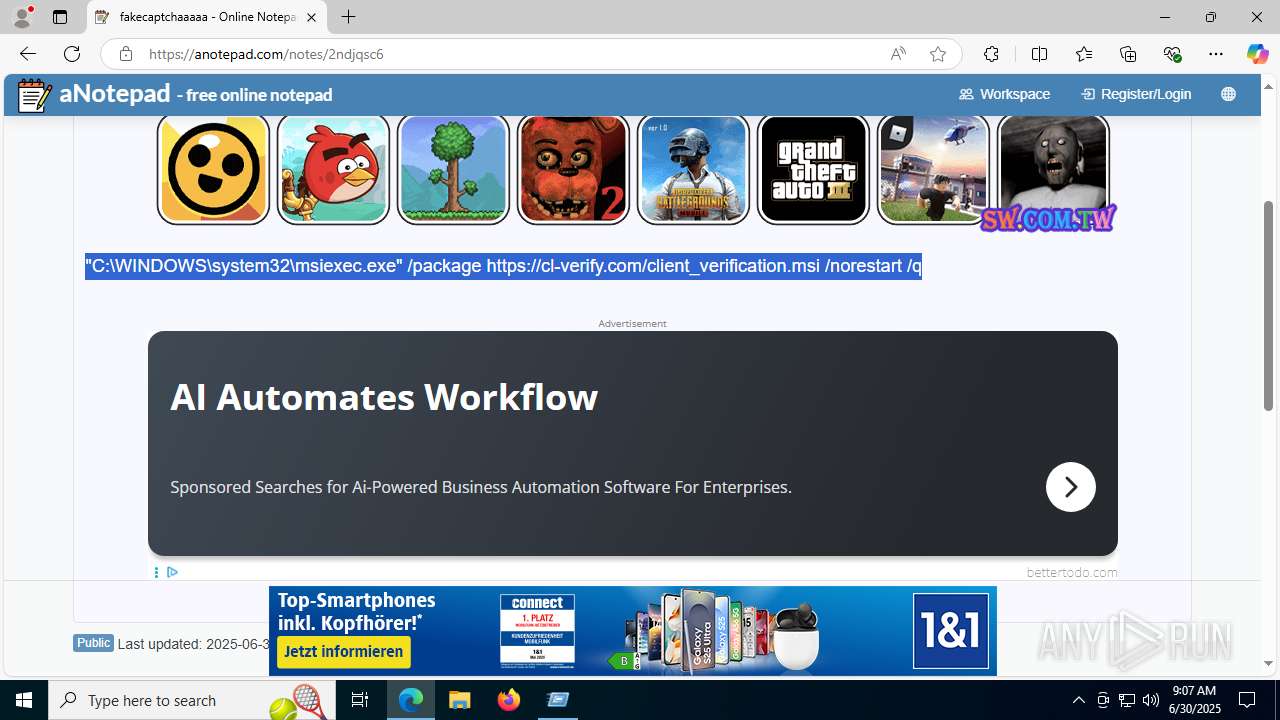This screenshot has width=1280, height=720.
Task: Click the aNotepad logo icon
Action: [x=34, y=95]
